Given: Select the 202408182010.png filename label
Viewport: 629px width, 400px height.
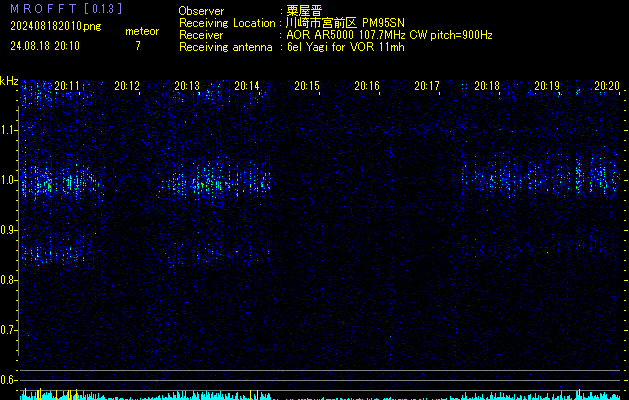Looking at the screenshot, I should coord(55,22).
